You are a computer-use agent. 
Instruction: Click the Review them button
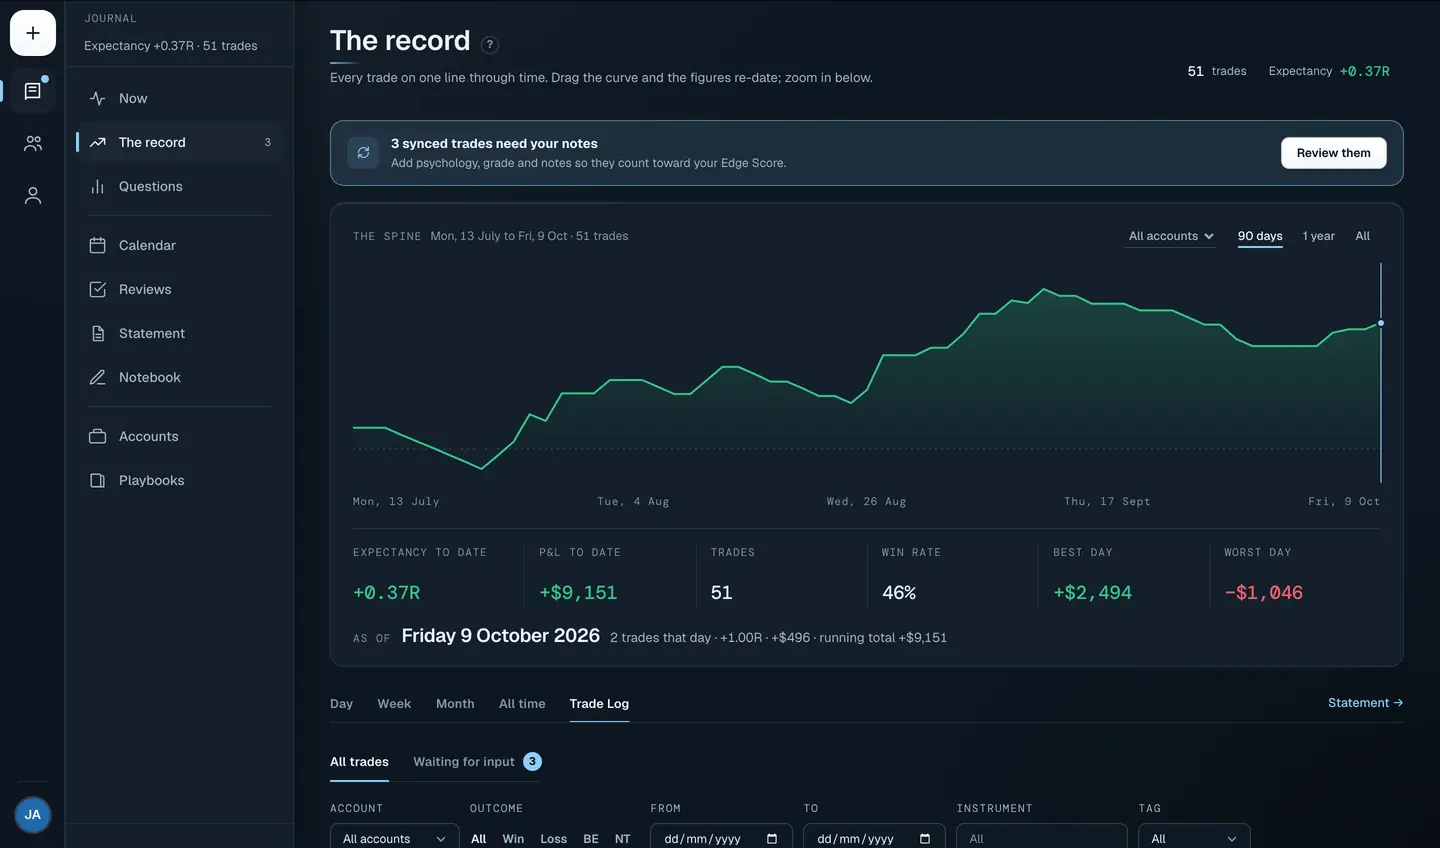tap(1334, 153)
